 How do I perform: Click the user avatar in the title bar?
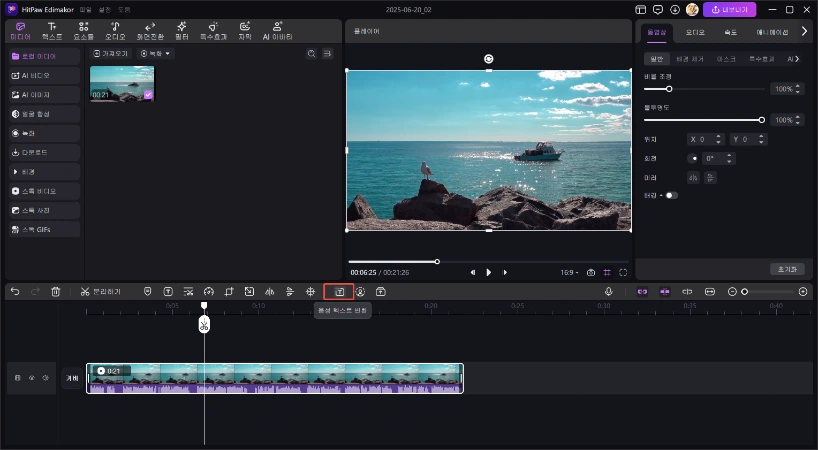692,9
